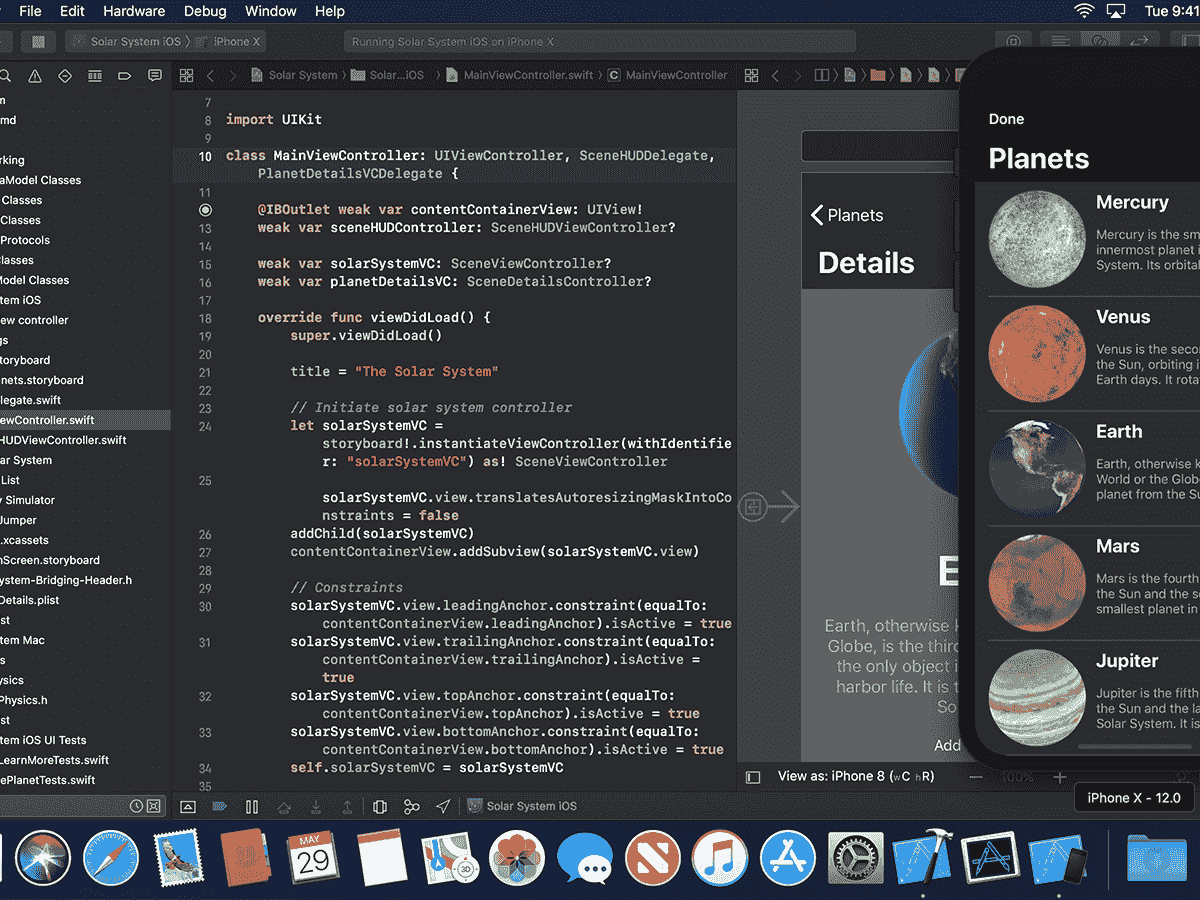This screenshot has width=1200, height=900.
Task: Go forward in the code editor history
Action: [233, 75]
